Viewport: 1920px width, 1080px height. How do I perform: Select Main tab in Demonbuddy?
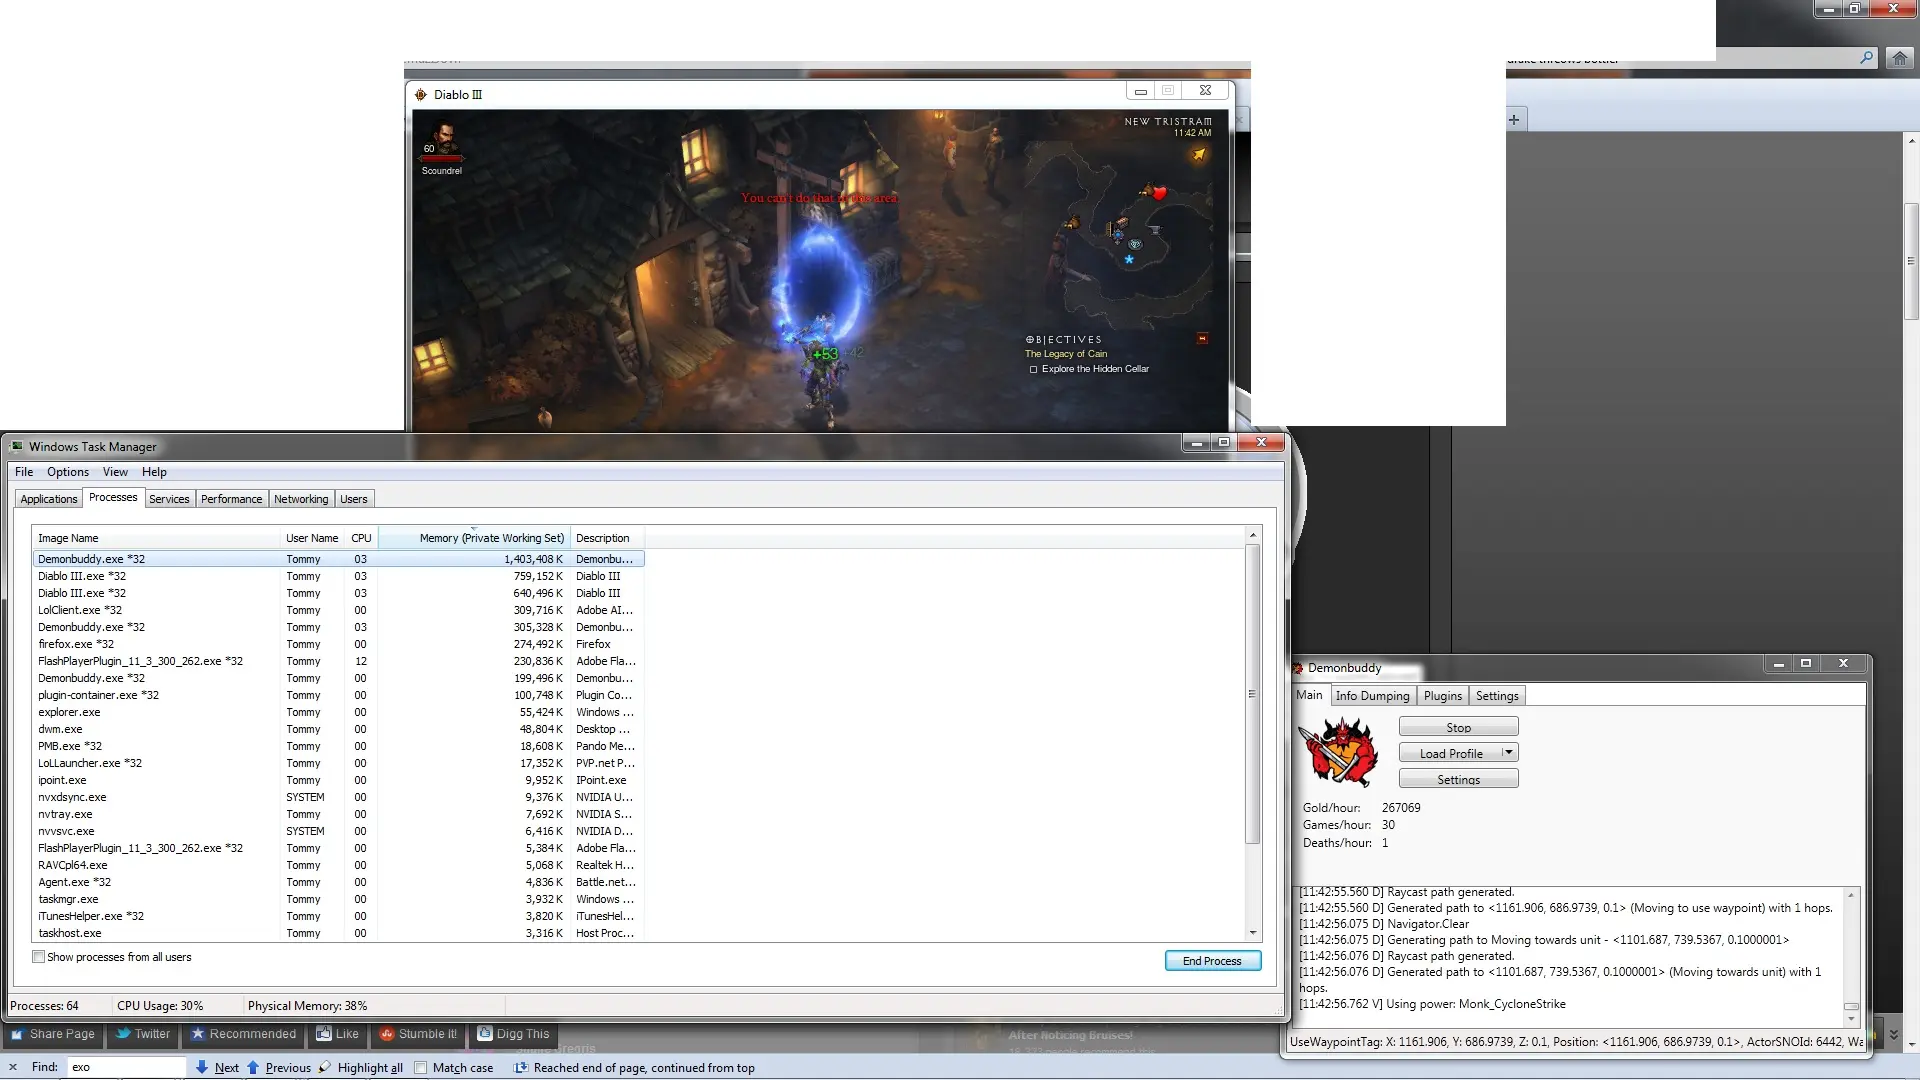[x=1309, y=695]
